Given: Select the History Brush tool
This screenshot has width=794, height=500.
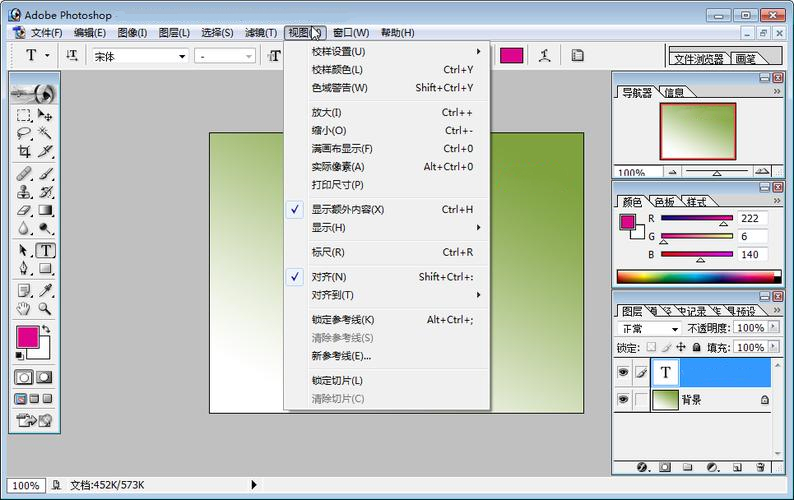Looking at the screenshot, I should [x=45, y=192].
